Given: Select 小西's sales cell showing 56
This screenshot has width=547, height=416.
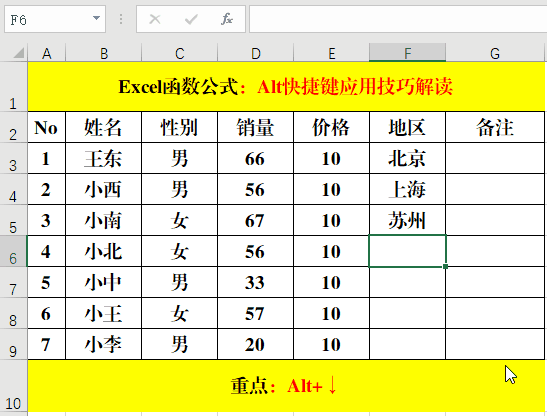Looking at the screenshot, I should click(x=256, y=190).
